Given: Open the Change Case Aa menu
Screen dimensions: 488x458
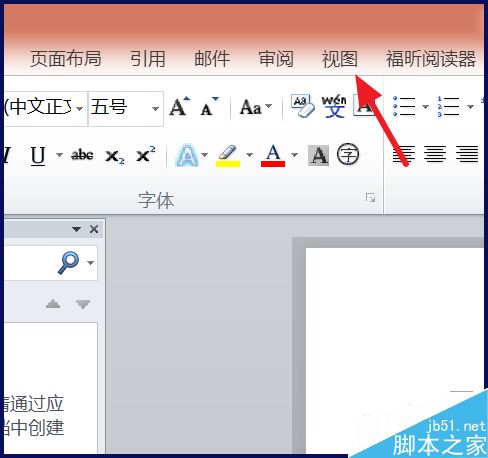Looking at the screenshot, I should pyautogui.click(x=255, y=107).
